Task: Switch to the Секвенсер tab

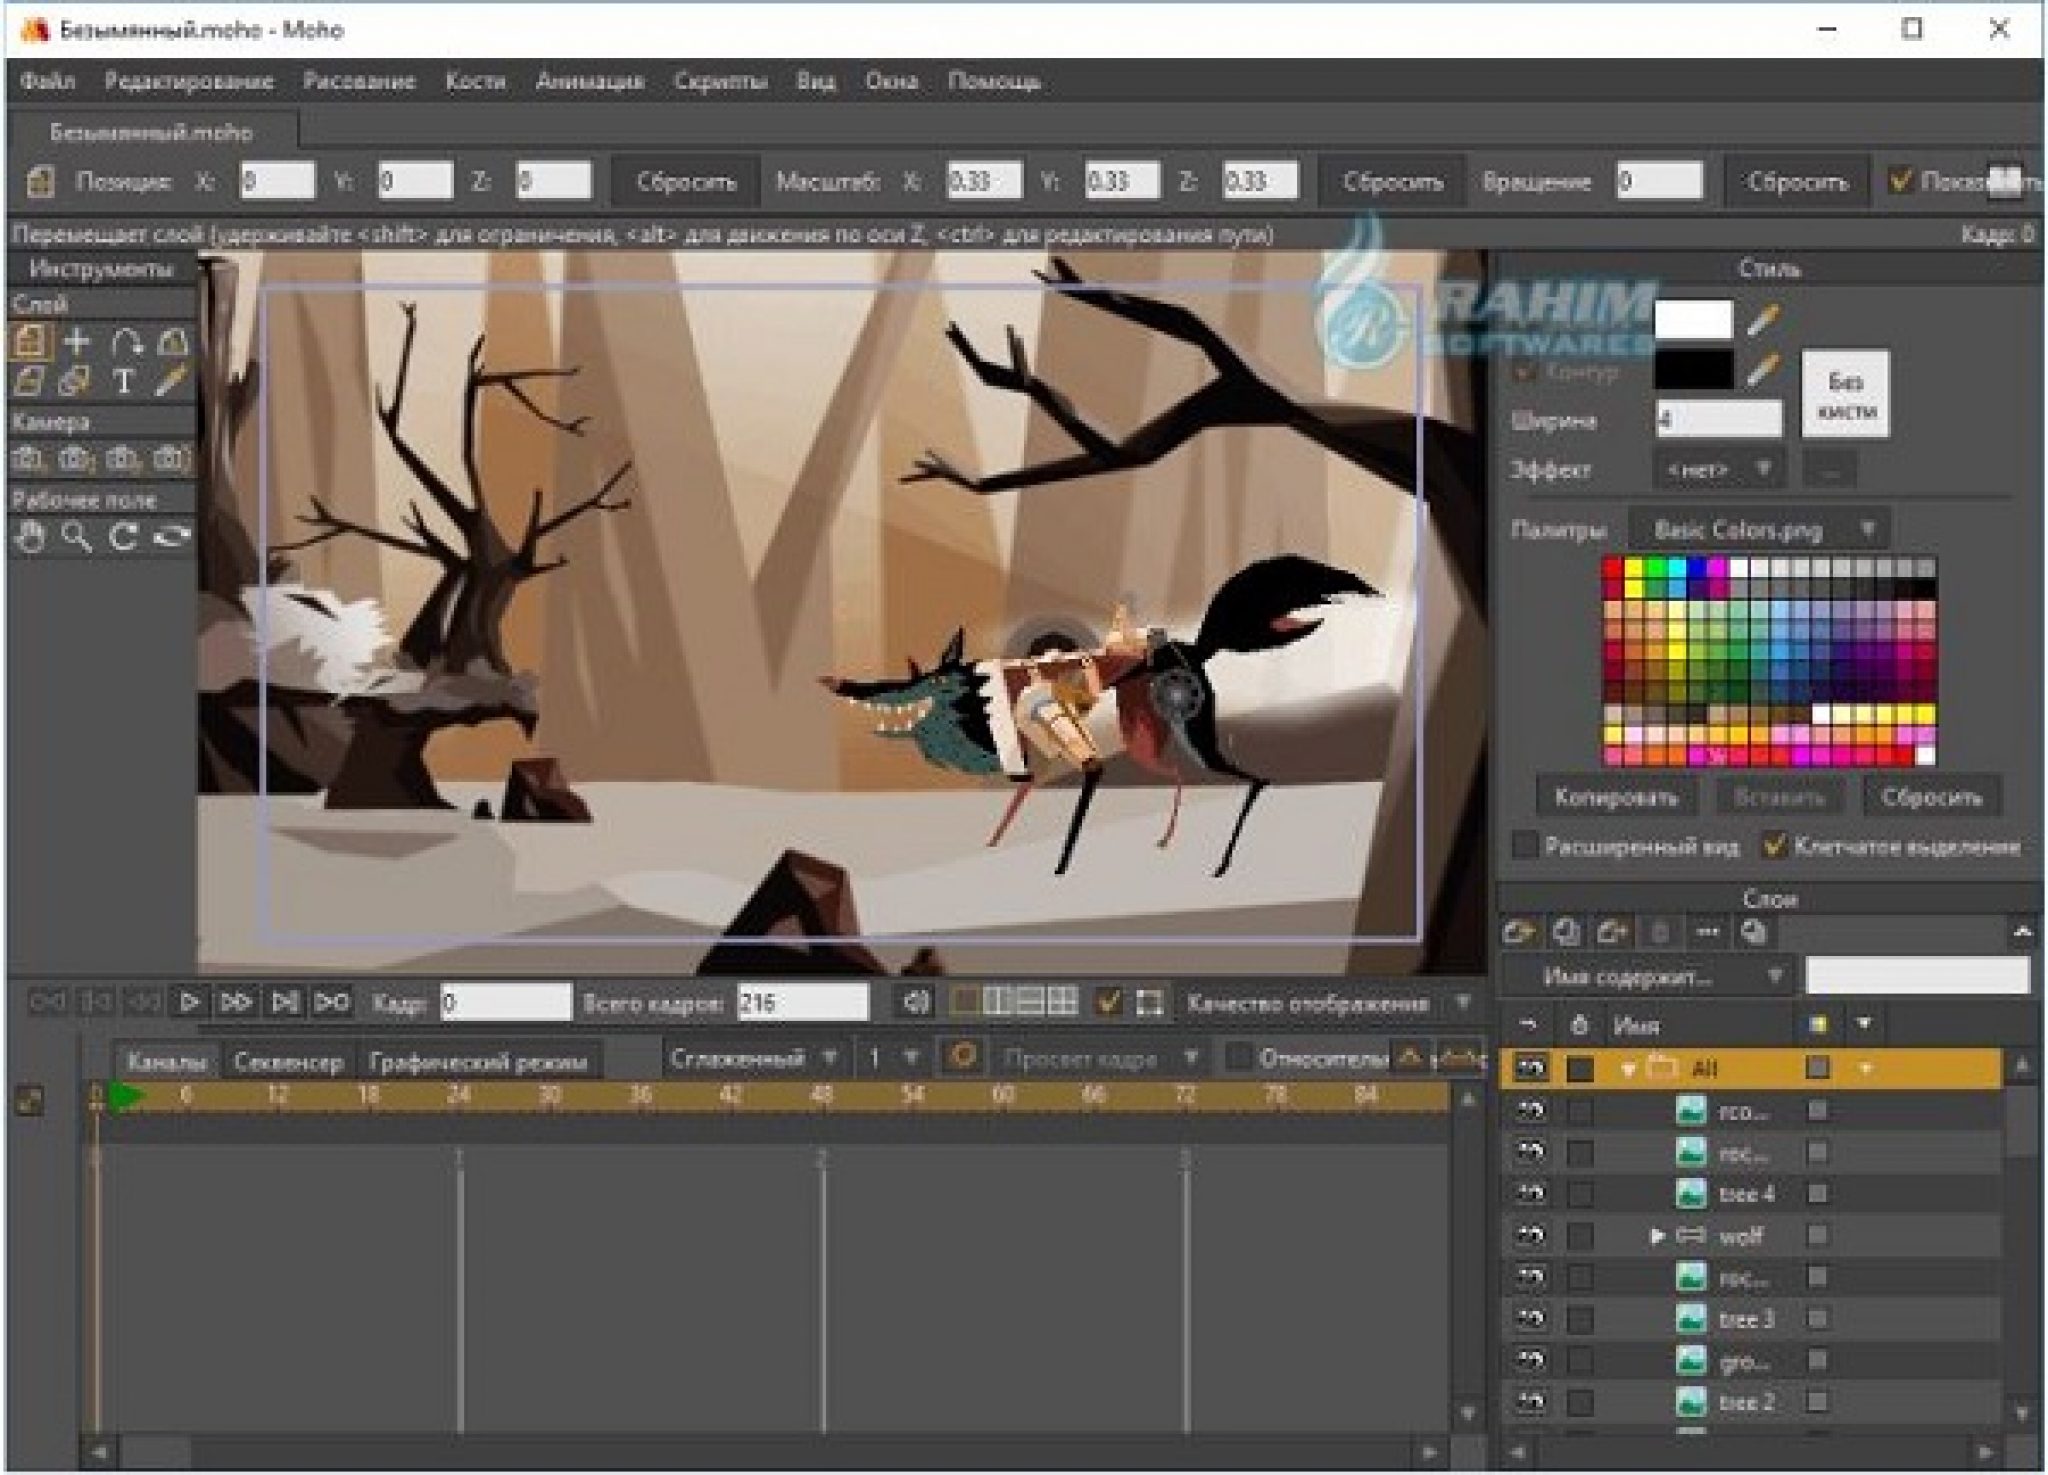Action: 288,1062
